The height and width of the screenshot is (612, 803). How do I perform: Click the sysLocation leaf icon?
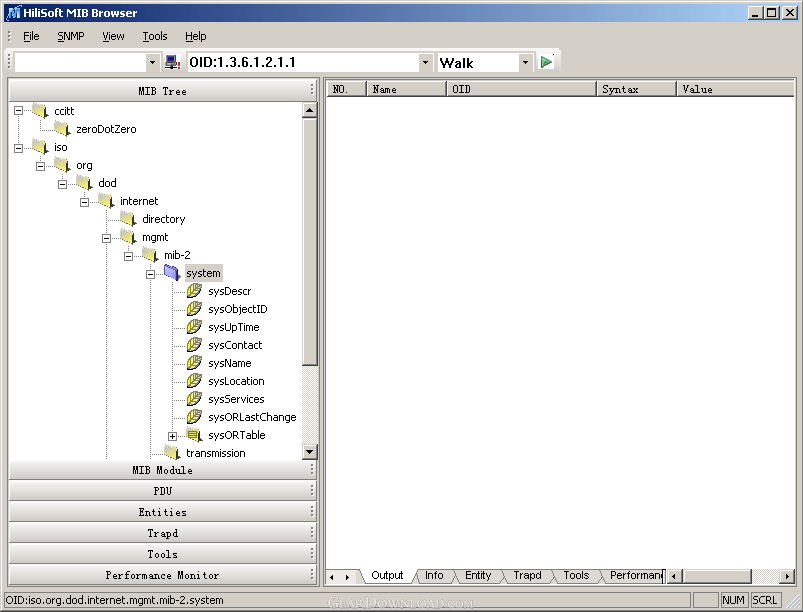194,381
